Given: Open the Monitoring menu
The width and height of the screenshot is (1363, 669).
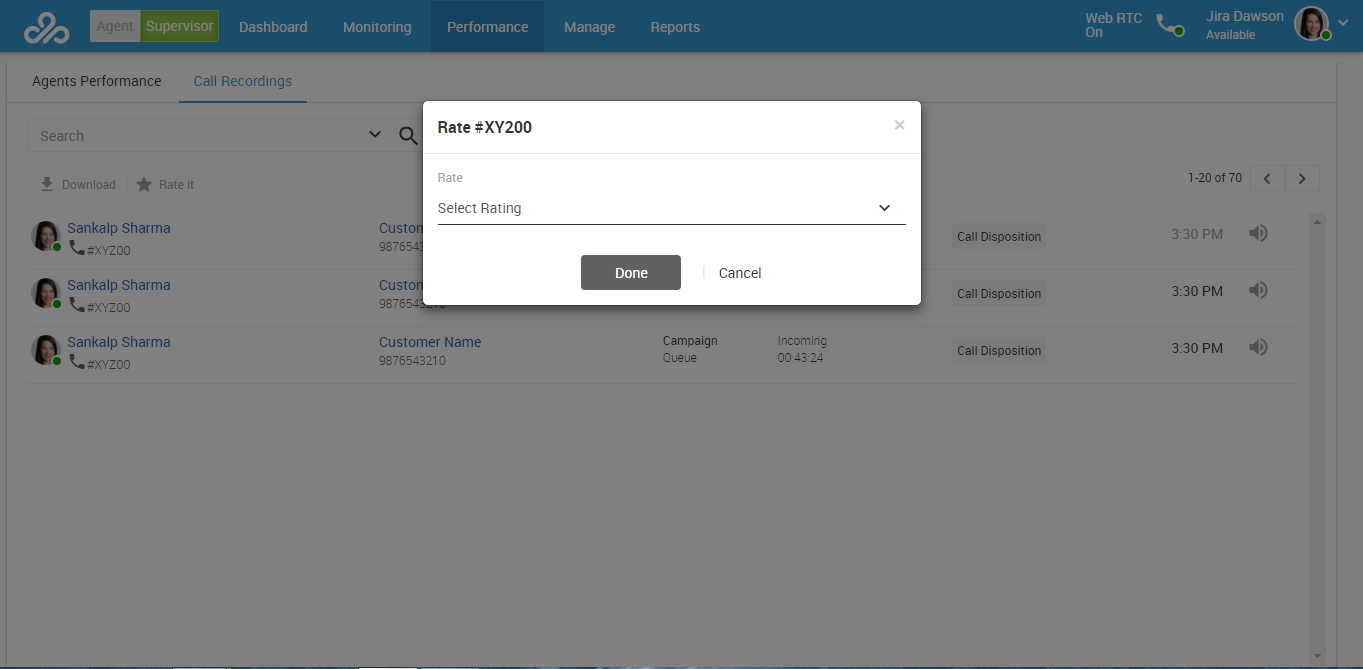Looking at the screenshot, I should coord(377,27).
